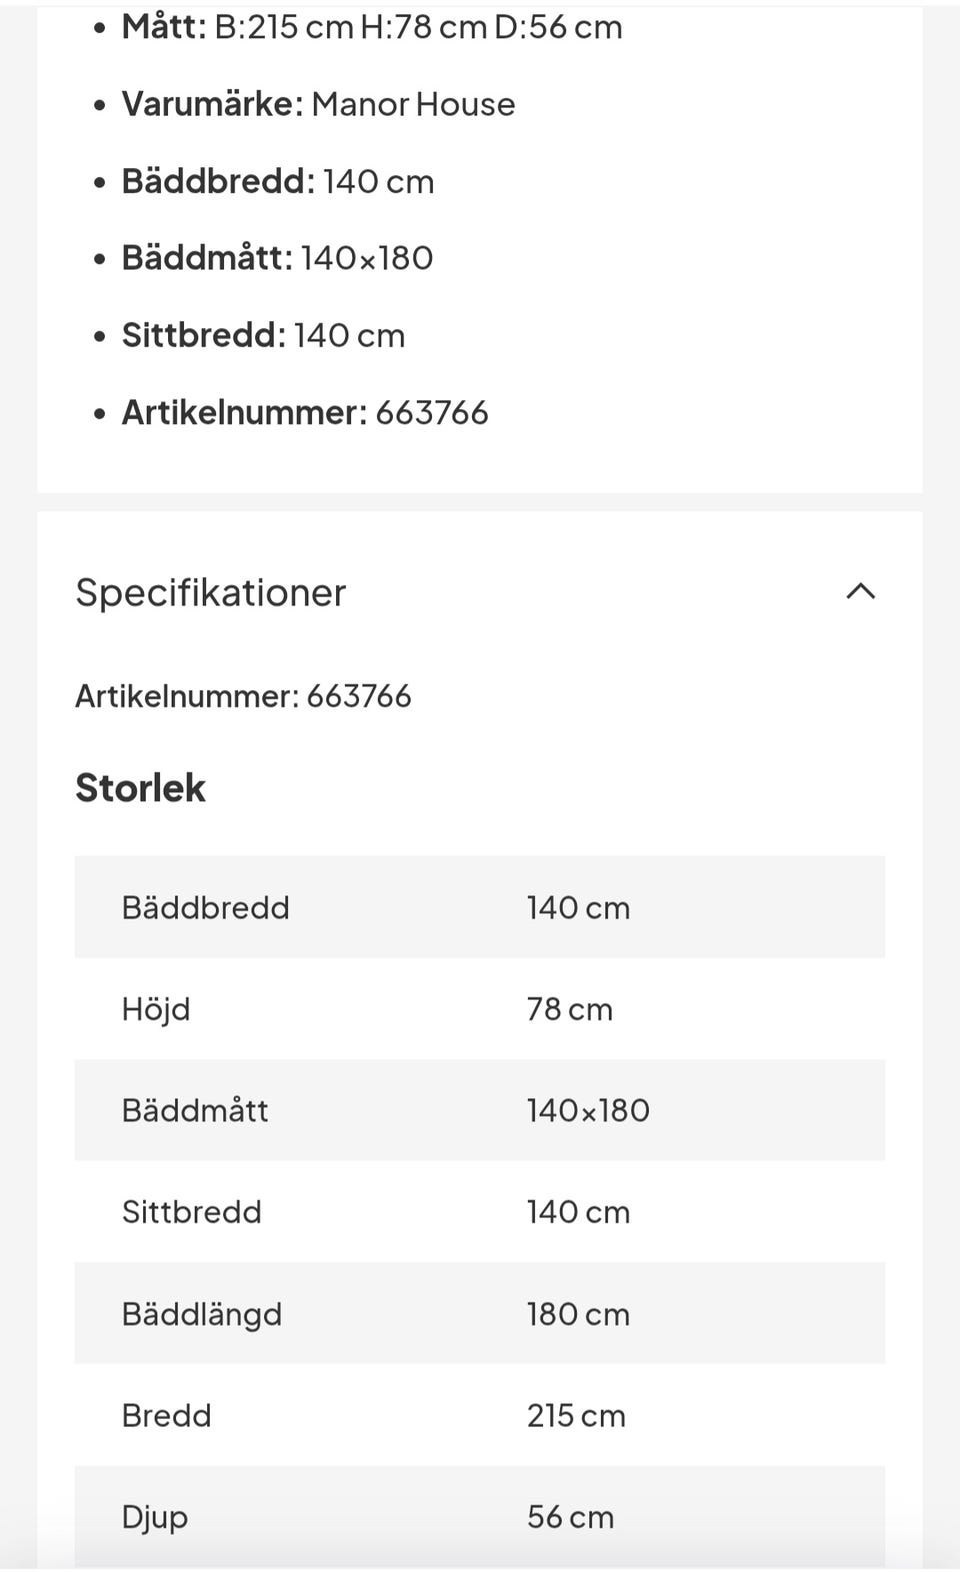Click the Specifikationer section heading
The image size is (960, 1572).
point(211,593)
